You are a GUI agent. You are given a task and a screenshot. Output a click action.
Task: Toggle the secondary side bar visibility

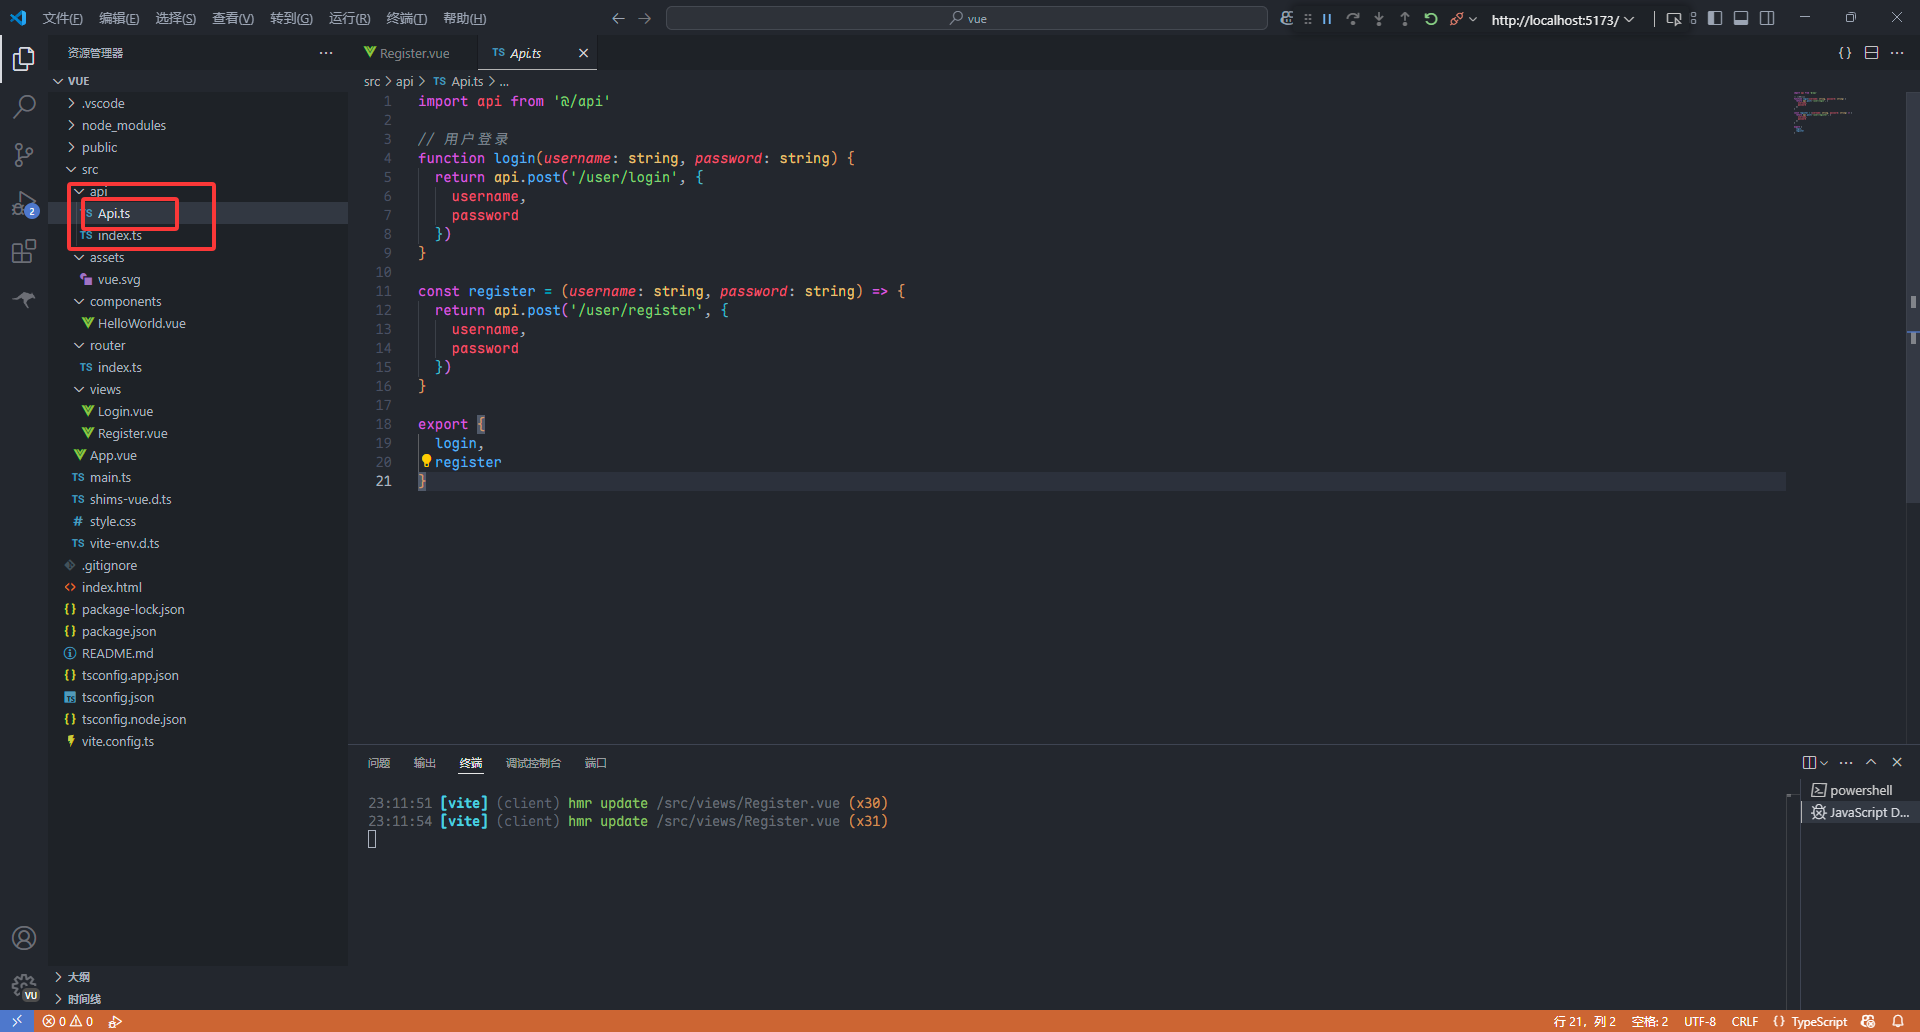pos(1767,19)
